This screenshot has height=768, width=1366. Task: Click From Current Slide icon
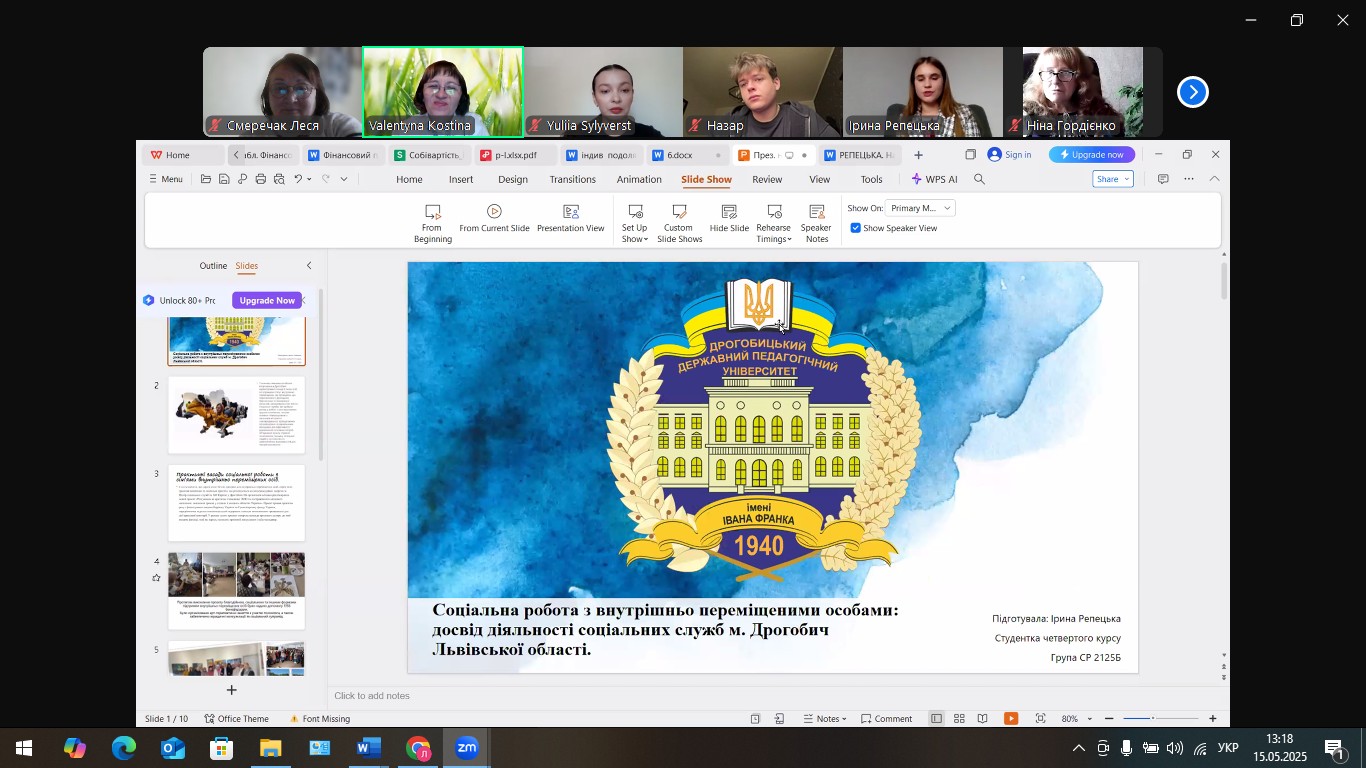pos(494,212)
